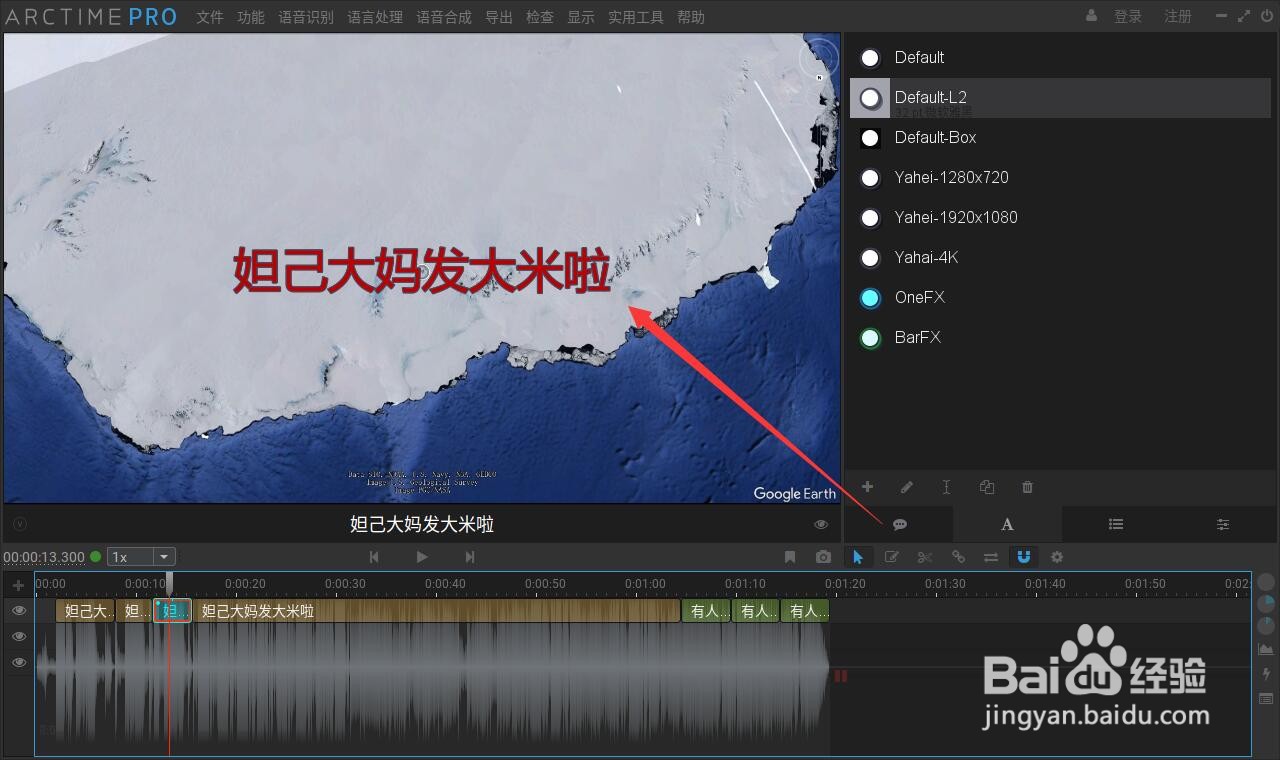Open the 语音识别 menu
Viewport: 1280px width, 760px height.
click(x=306, y=17)
